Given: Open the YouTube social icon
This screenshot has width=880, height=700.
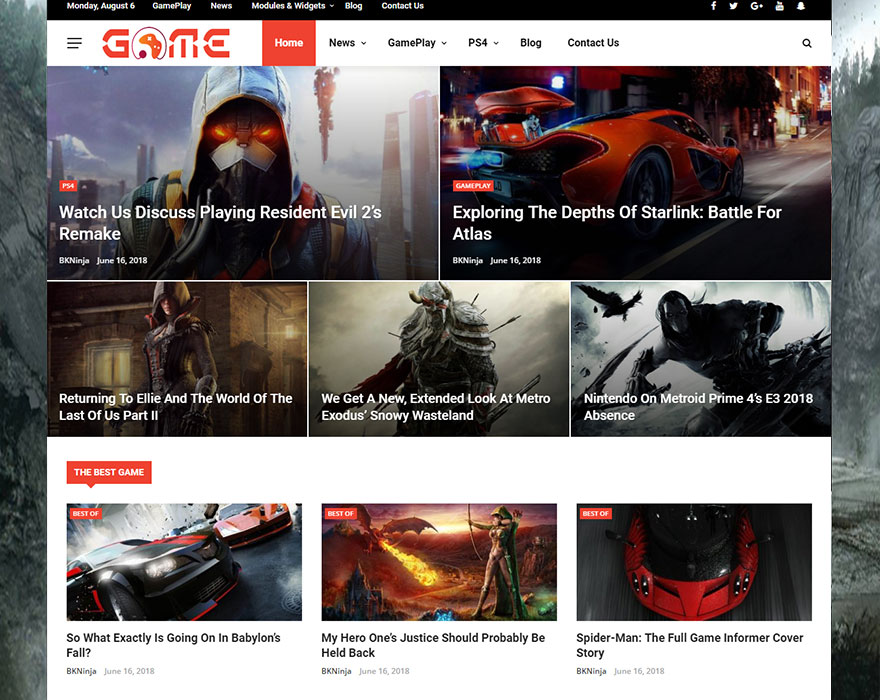Looking at the screenshot, I should [780, 6].
